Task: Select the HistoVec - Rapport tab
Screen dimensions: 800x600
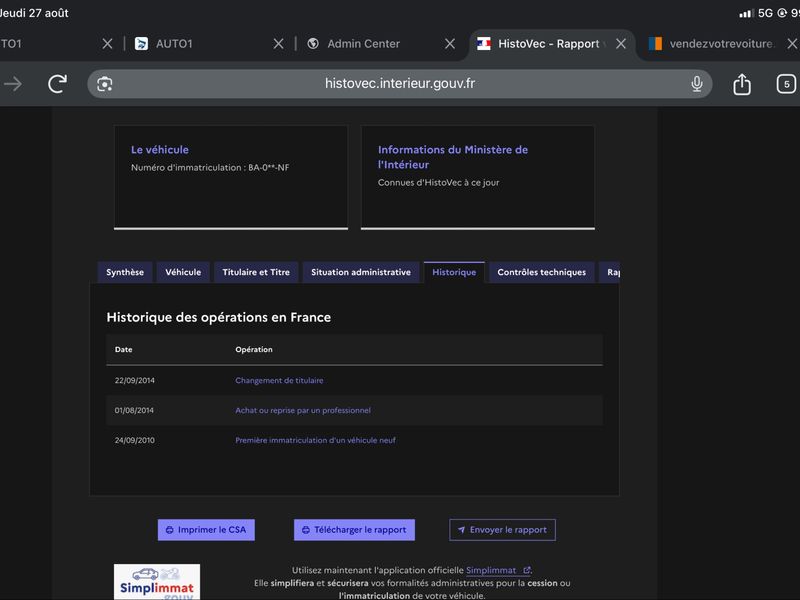Action: click(548, 44)
